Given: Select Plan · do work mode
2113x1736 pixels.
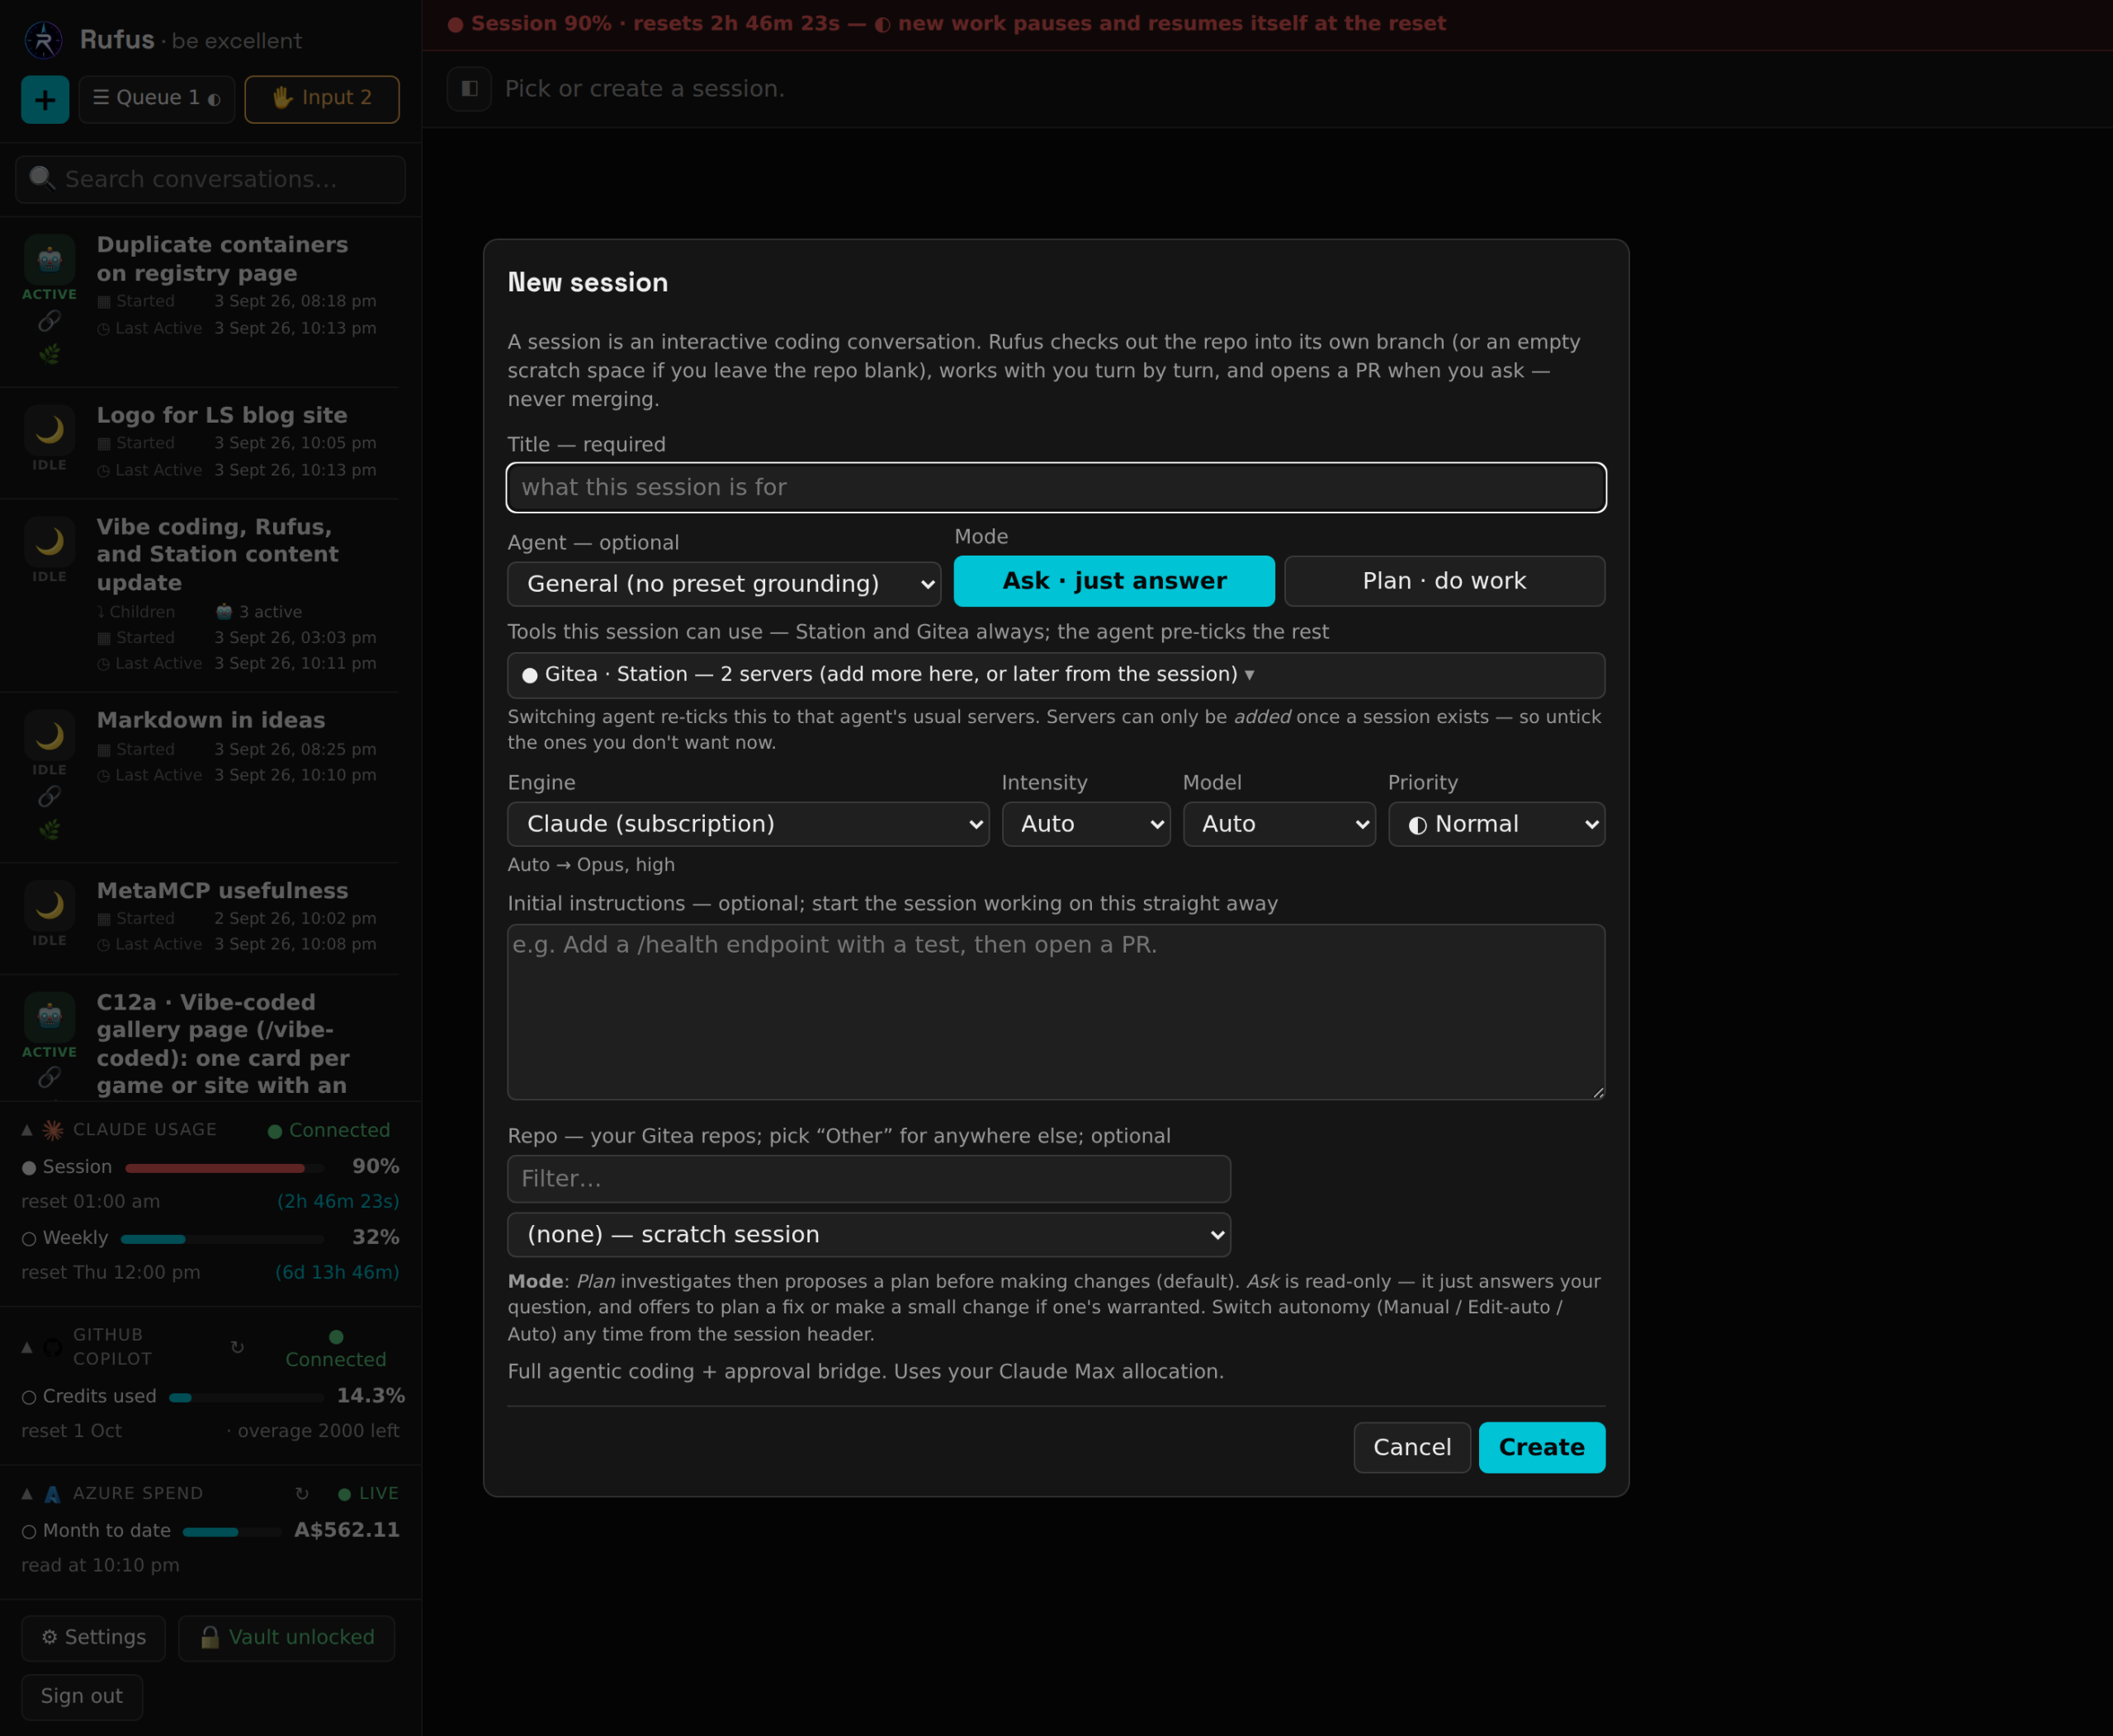Looking at the screenshot, I should click(1444, 581).
